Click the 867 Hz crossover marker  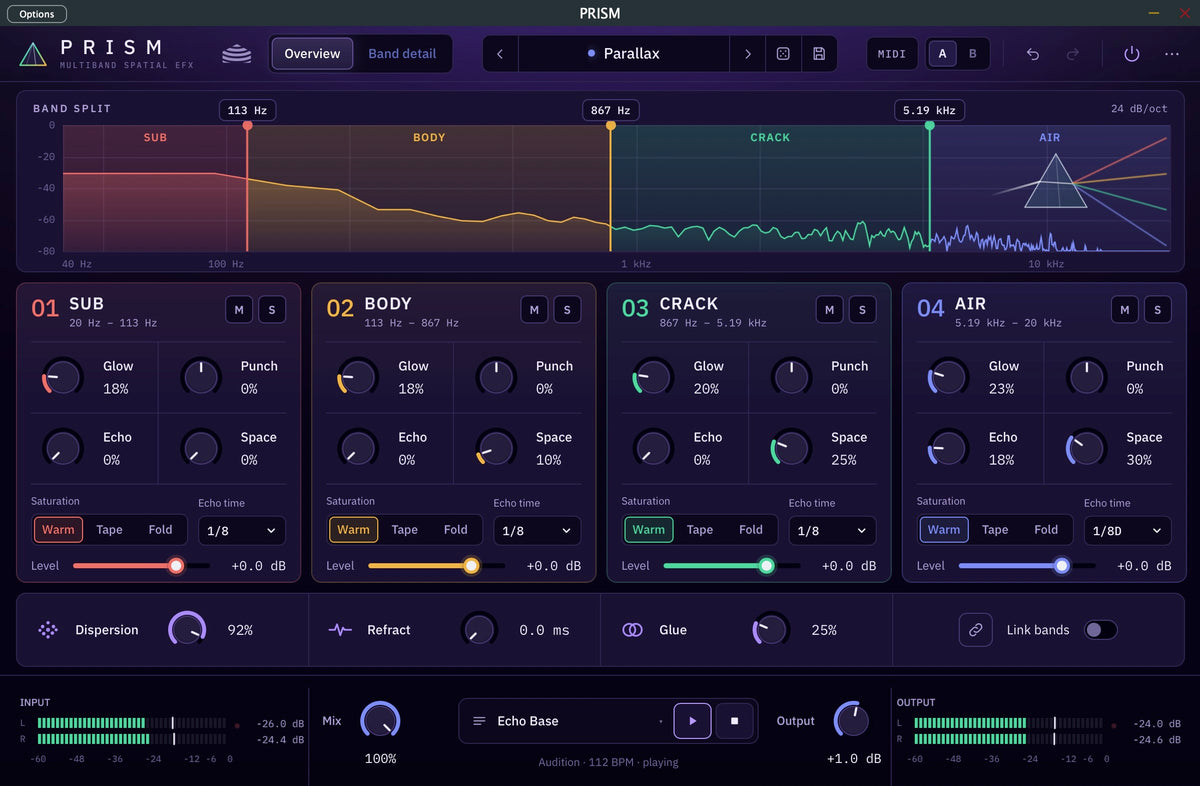pyautogui.click(x=610, y=111)
